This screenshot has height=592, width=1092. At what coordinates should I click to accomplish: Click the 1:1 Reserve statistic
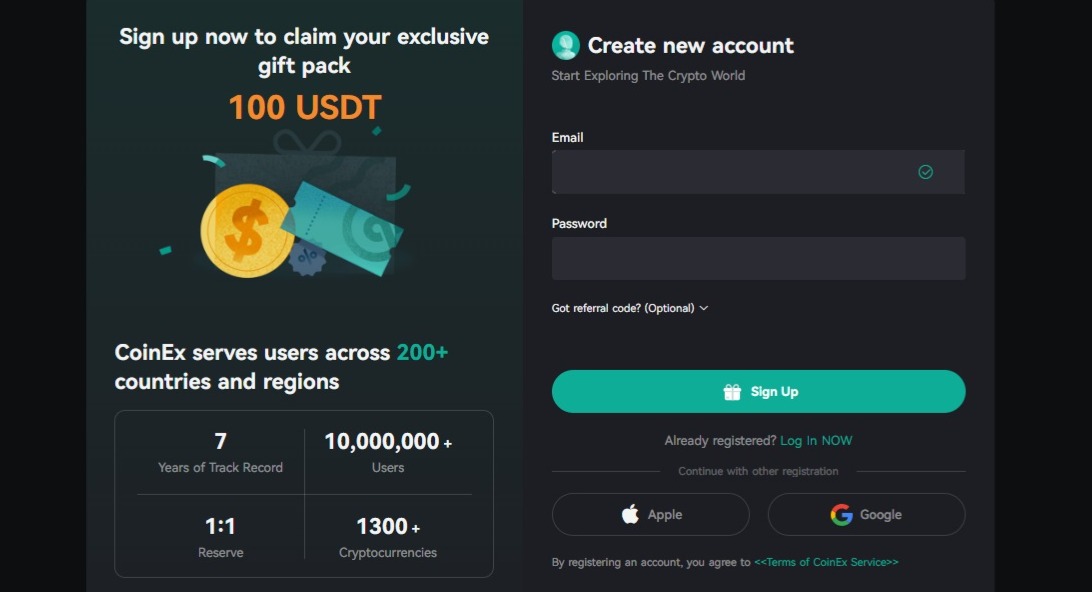220,537
